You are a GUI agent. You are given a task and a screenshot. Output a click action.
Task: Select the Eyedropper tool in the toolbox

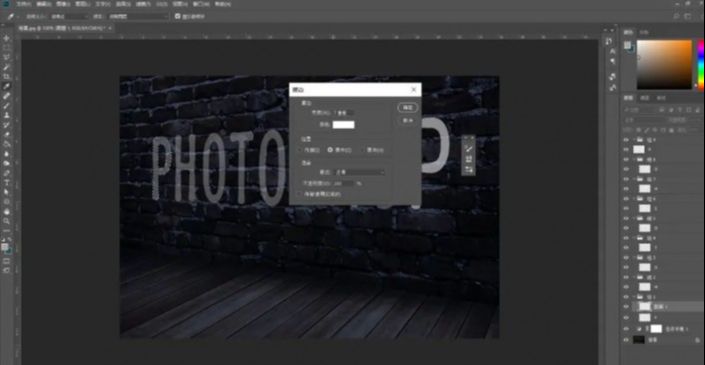[x=6, y=86]
